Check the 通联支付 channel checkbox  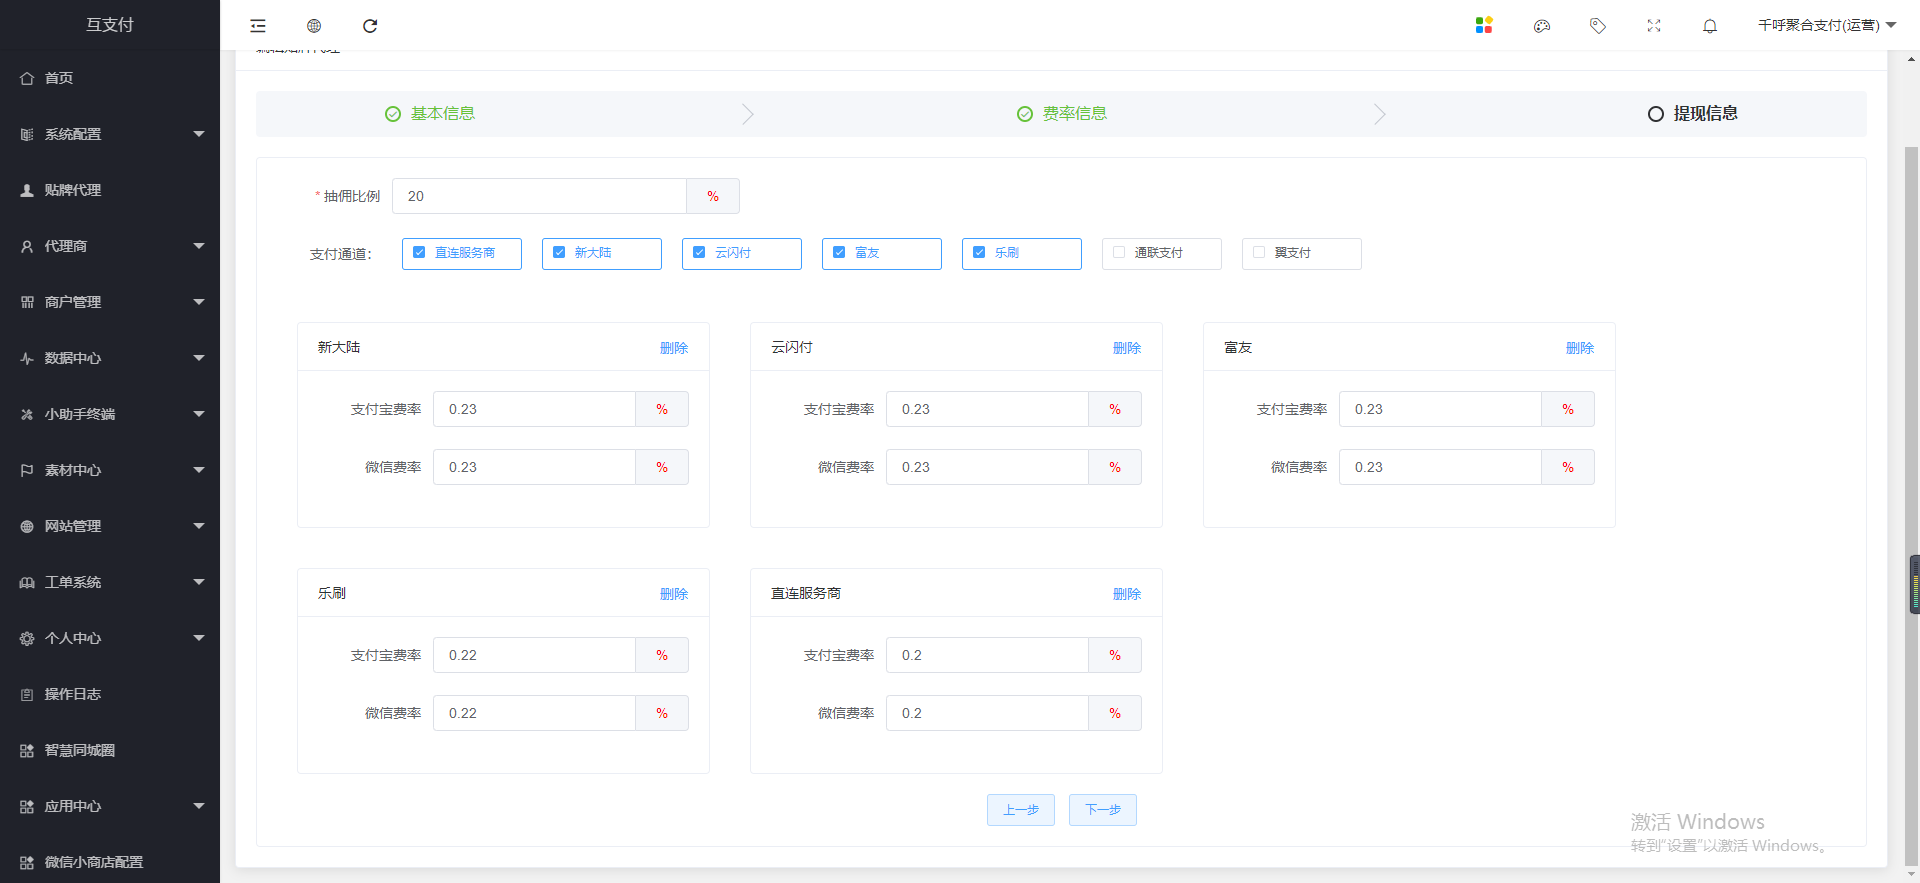click(1119, 252)
